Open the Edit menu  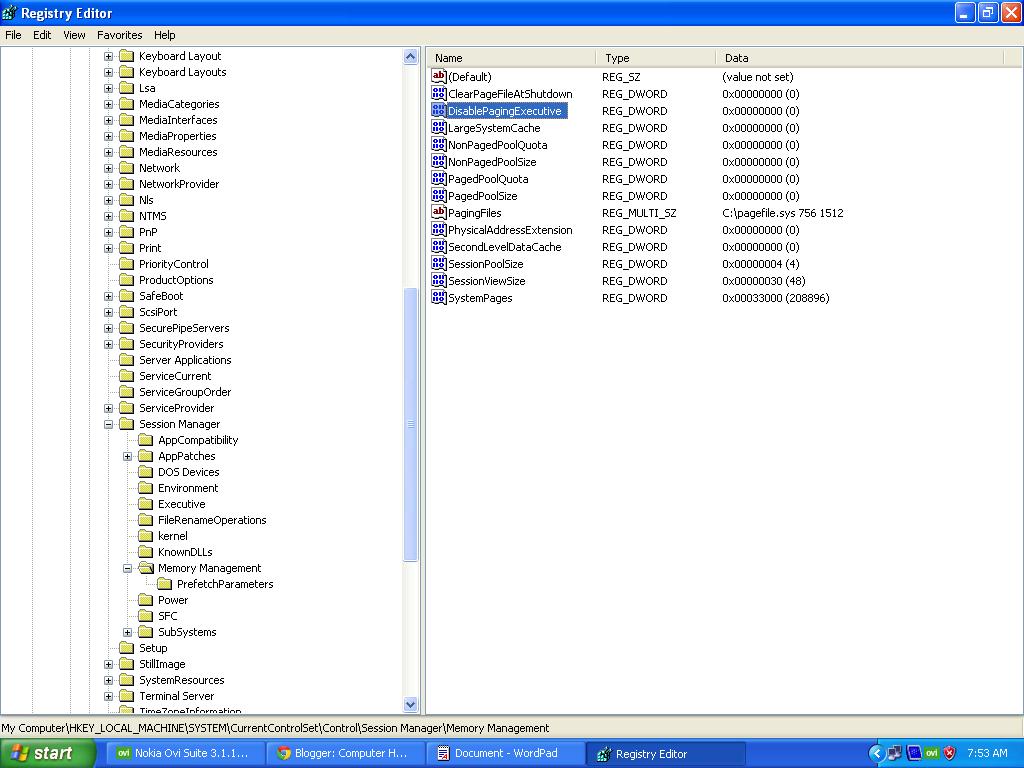coord(42,35)
